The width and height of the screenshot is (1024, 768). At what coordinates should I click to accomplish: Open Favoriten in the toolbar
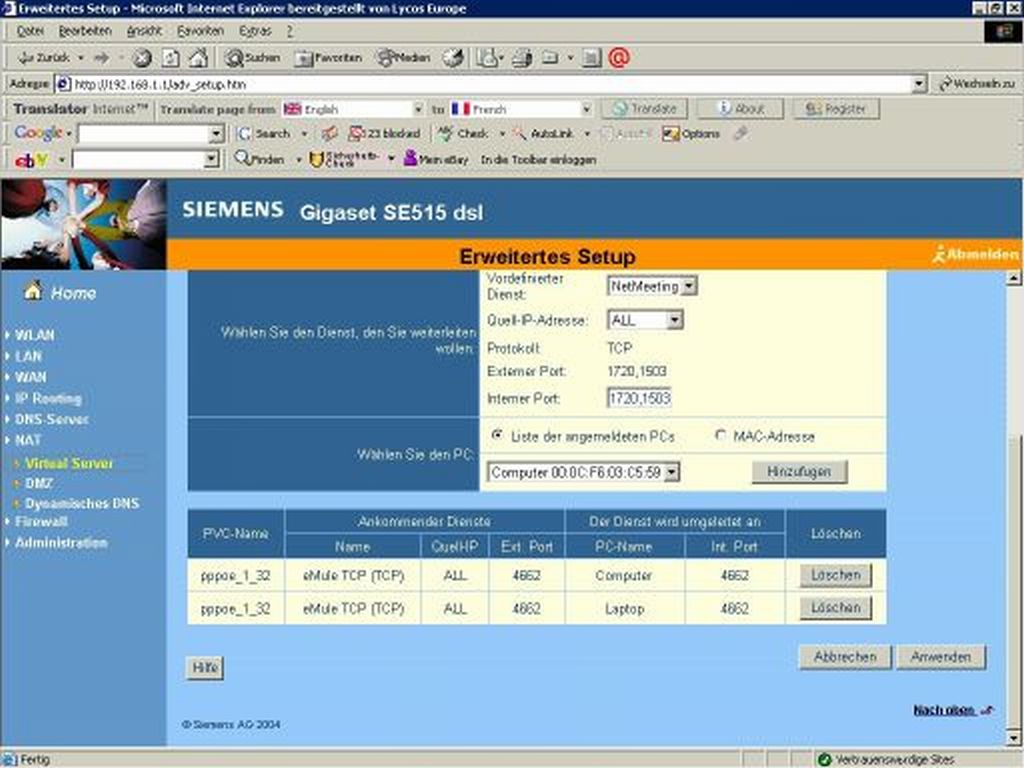click(328, 58)
